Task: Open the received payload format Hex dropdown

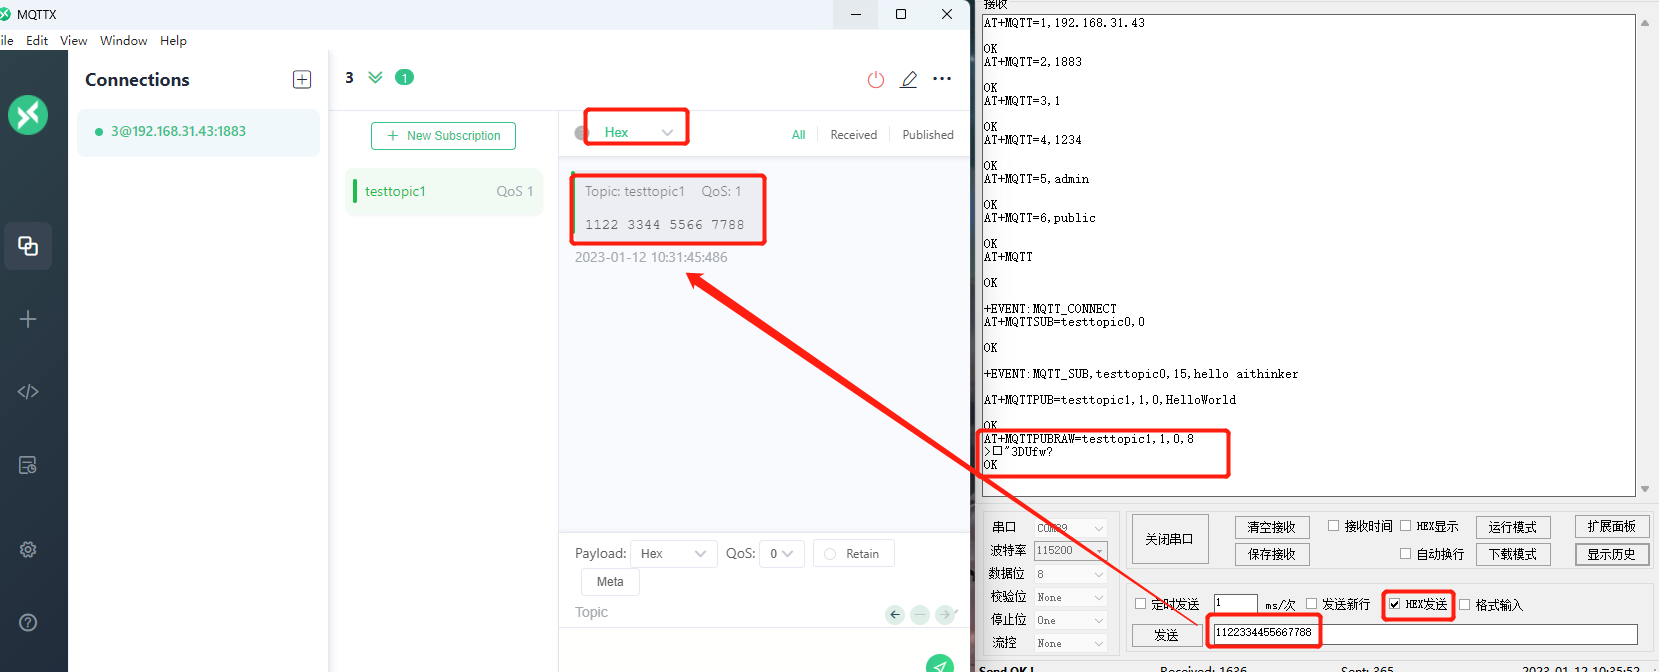Action: (x=637, y=132)
